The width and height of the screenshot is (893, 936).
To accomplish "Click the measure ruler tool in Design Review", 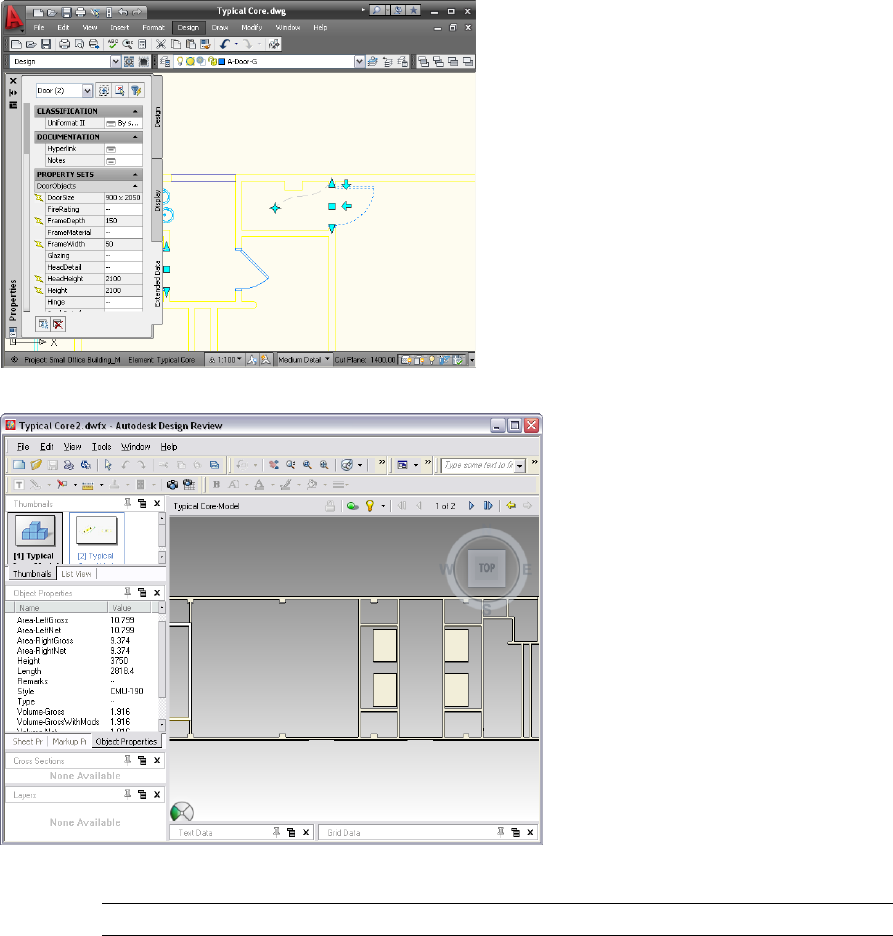I will point(88,485).
